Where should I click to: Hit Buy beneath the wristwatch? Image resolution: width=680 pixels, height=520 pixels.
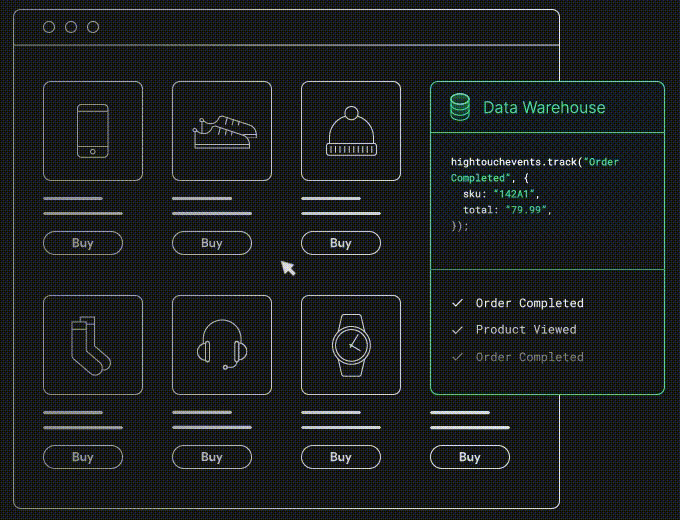[341, 457]
